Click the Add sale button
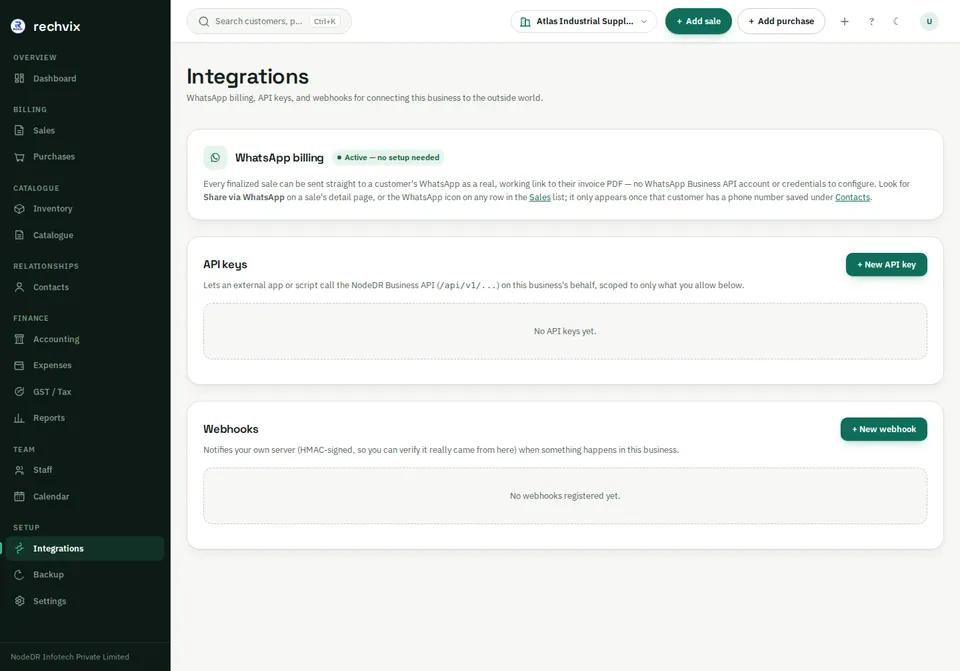The width and height of the screenshot is (960, 671). tap(698, 21)
